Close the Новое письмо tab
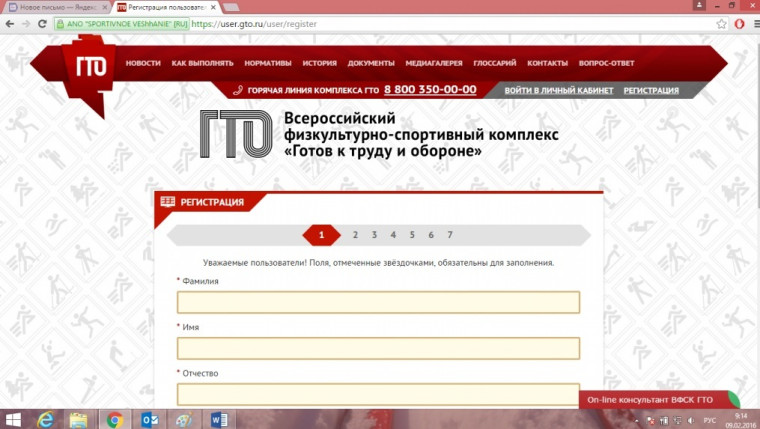The image size is (760, 429). (104, 7)
